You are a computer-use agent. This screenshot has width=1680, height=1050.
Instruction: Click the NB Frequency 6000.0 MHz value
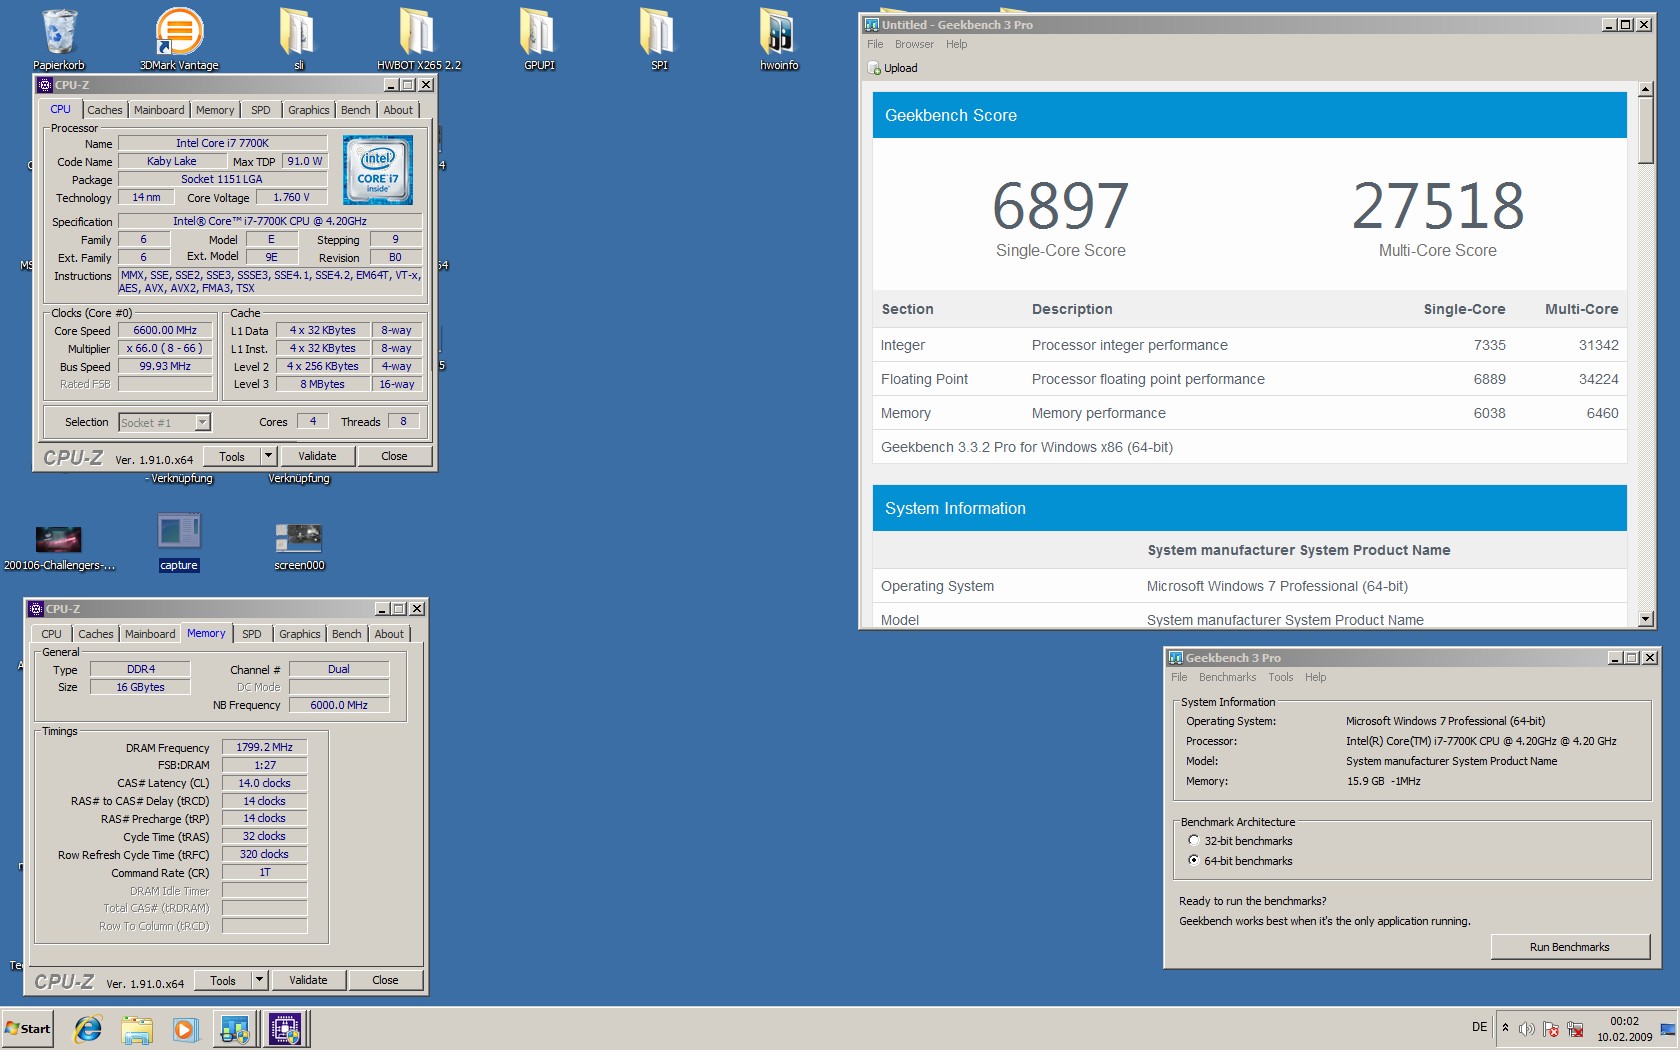(339, 705)
